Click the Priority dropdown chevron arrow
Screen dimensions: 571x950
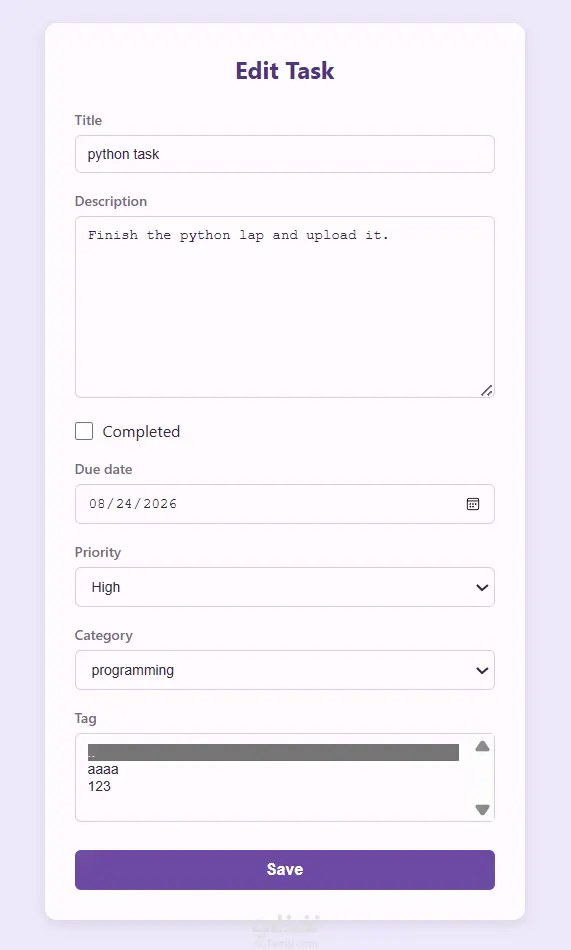coord(482,587)
